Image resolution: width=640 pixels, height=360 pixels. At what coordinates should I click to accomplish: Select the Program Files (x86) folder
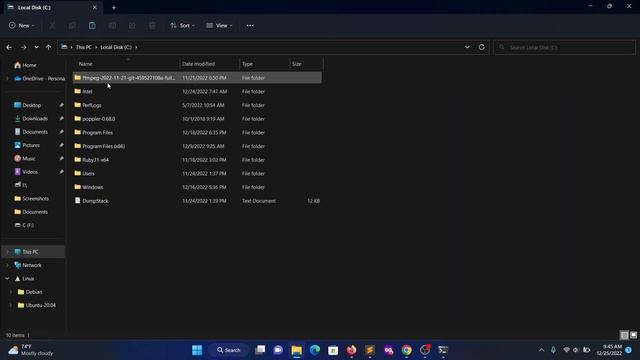[x=197, y=146]
